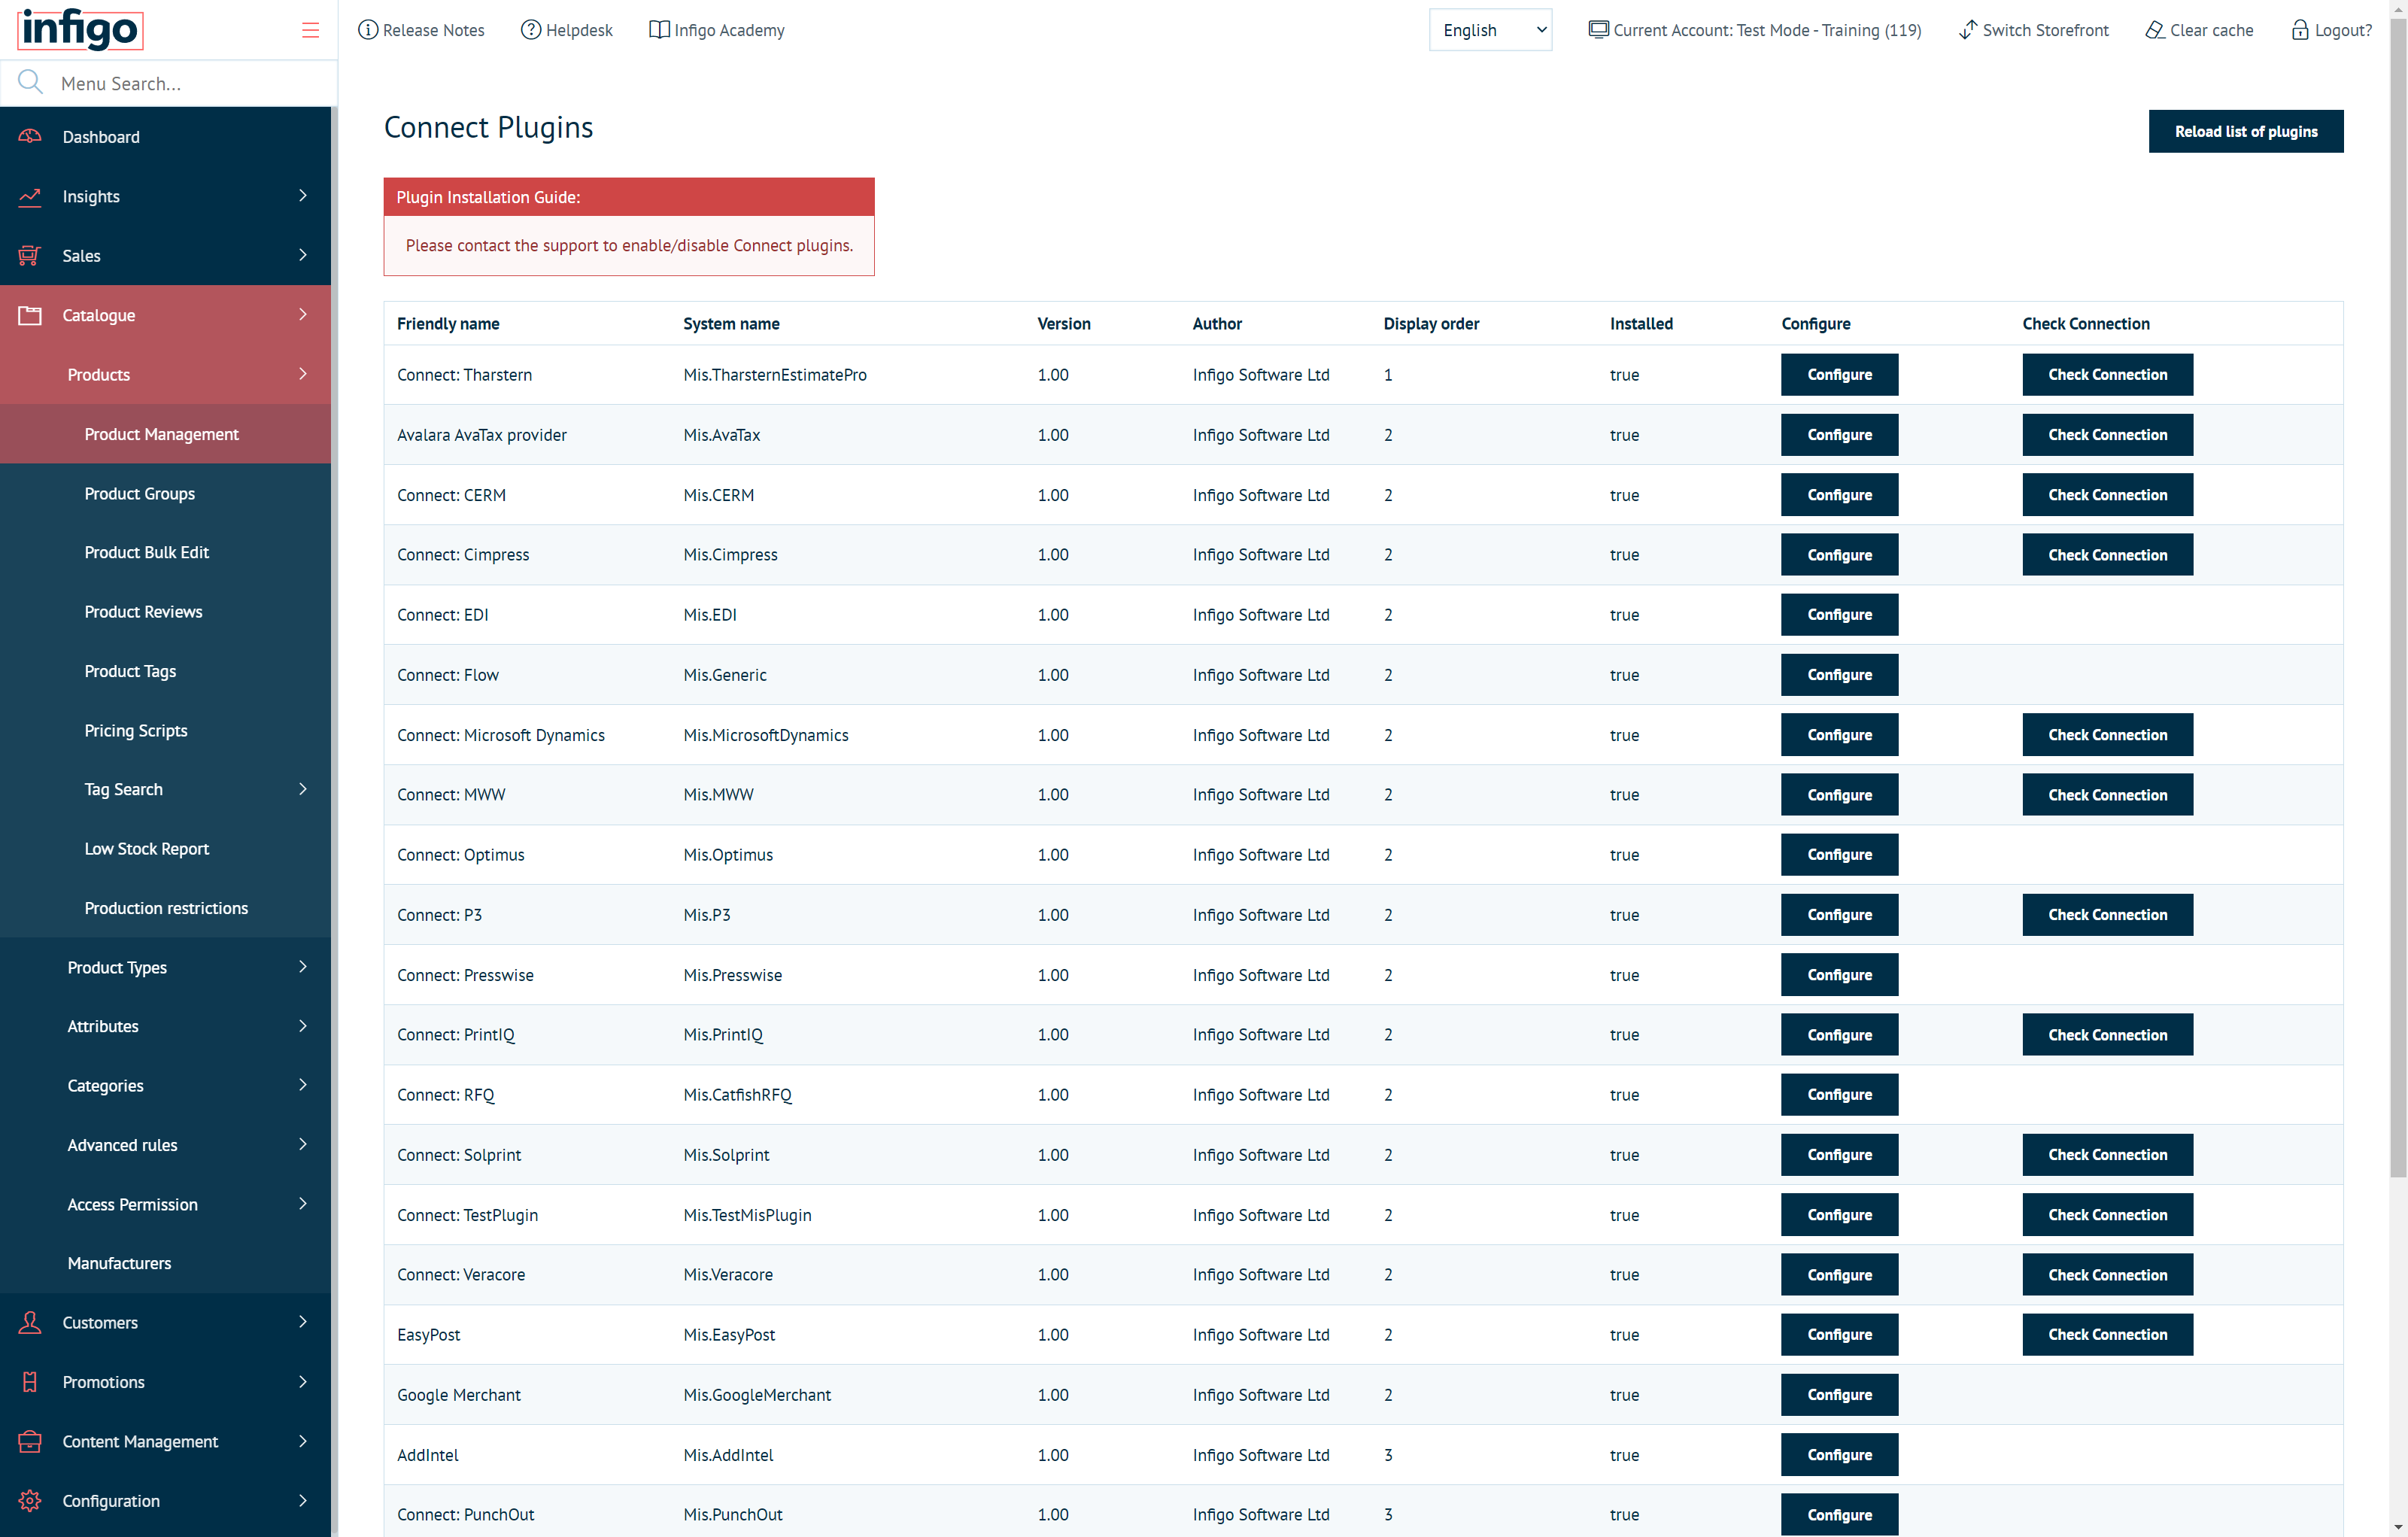
Task: Click the Content Management briefcase icon
Action: click(x=30, y=1441)
